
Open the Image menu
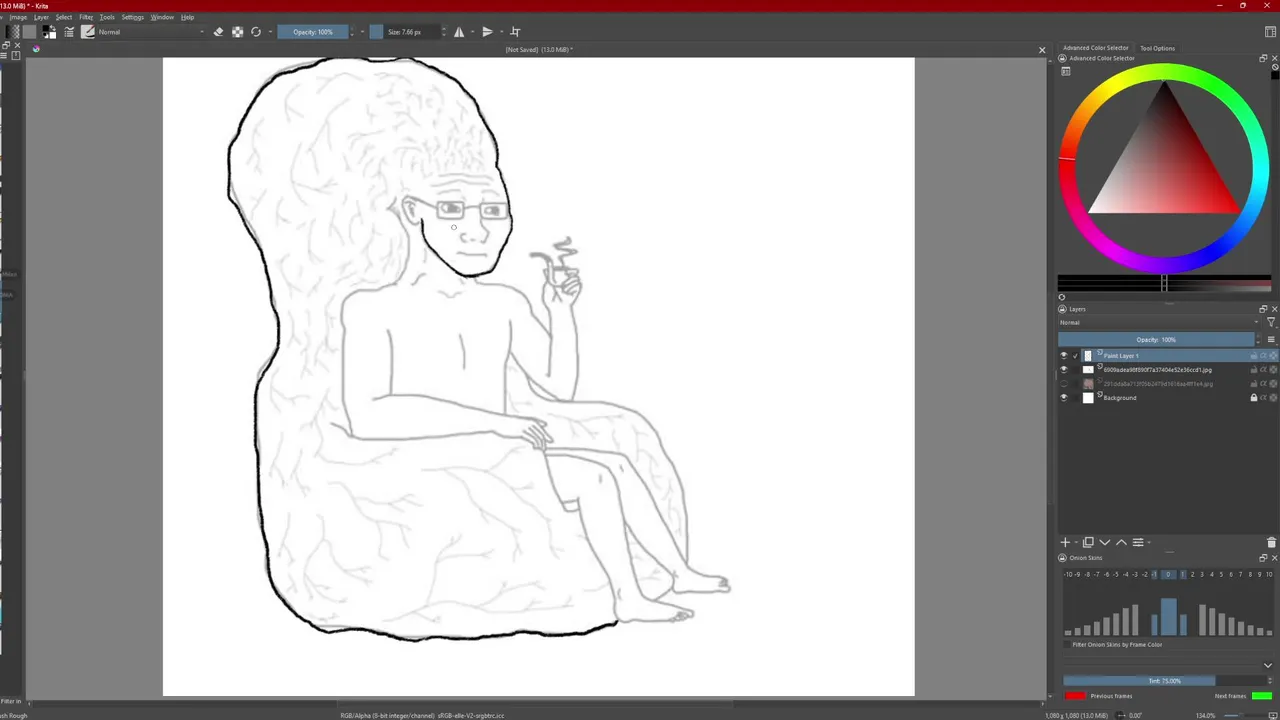pyautogui.click(x=19, y=17)
